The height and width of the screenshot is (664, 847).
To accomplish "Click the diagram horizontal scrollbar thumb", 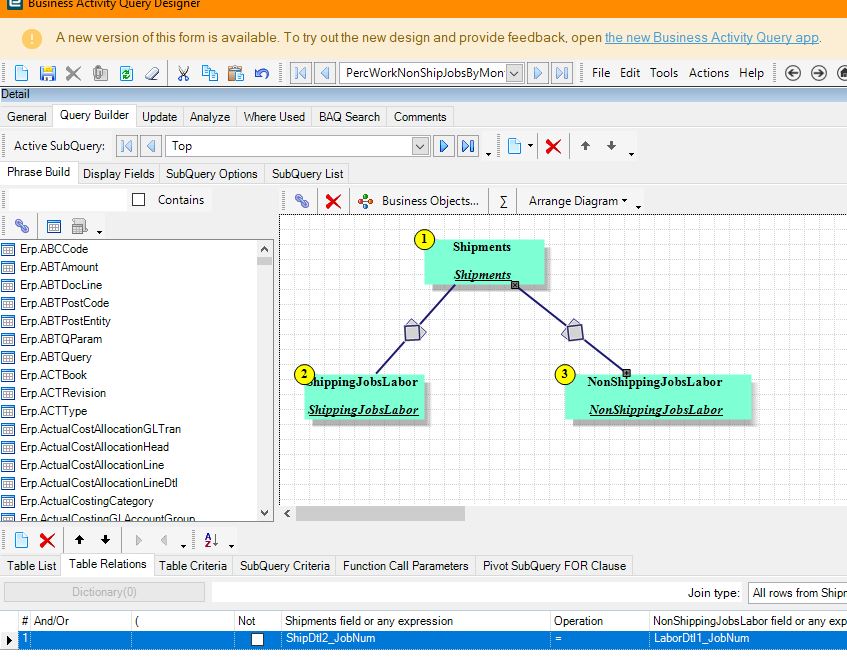I will [380, 513].
